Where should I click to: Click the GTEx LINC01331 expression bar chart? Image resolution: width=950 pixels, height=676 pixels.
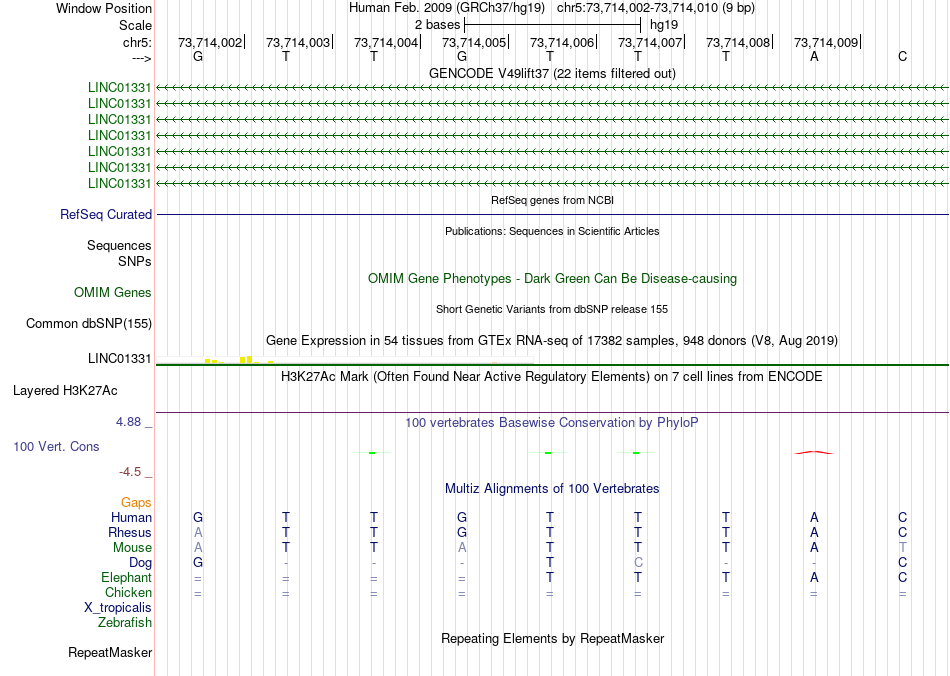[x=344, y=360]
